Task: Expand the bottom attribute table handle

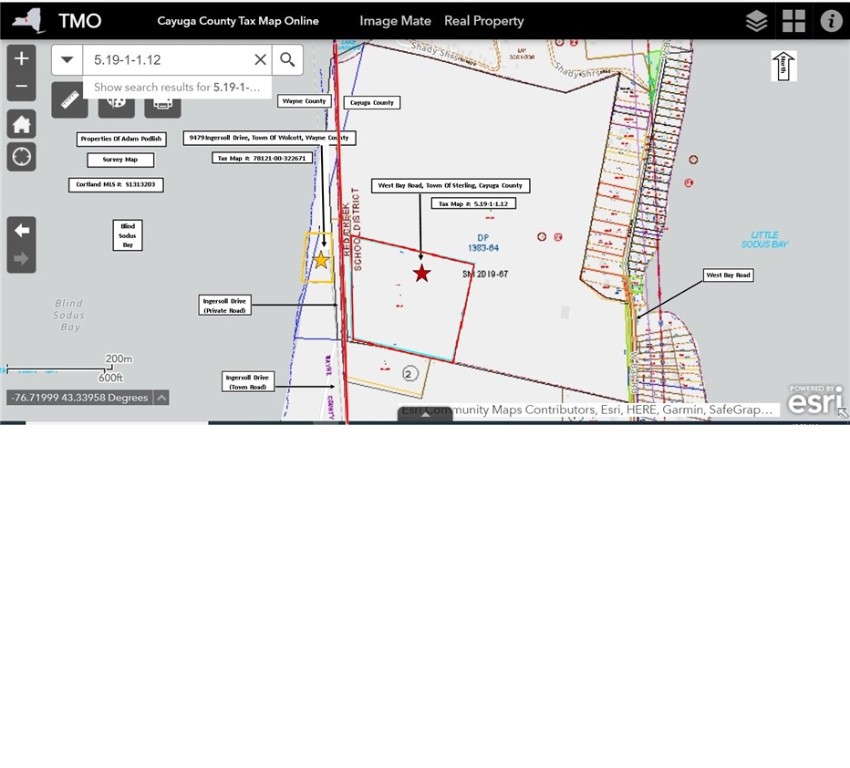Action: (425, 415)
